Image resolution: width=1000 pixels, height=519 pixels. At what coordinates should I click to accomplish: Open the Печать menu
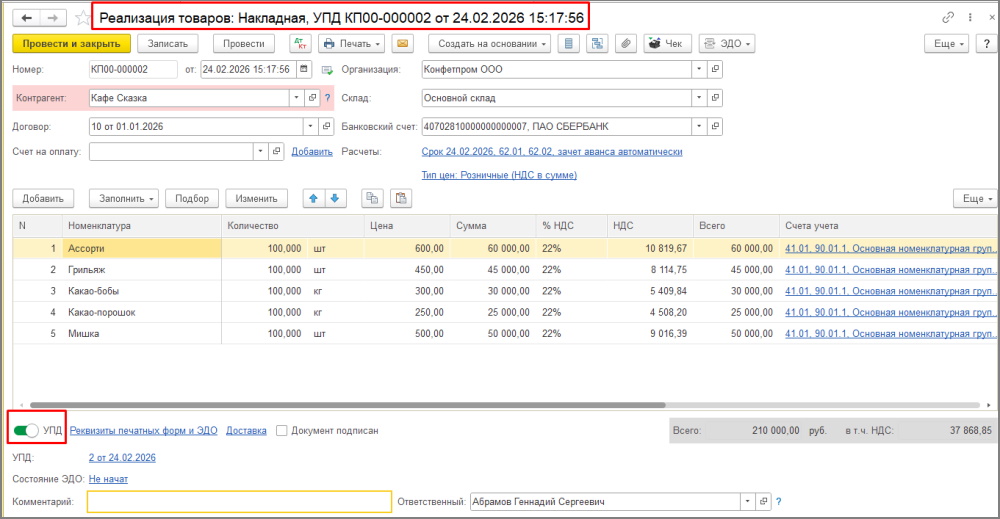[351, 44]
